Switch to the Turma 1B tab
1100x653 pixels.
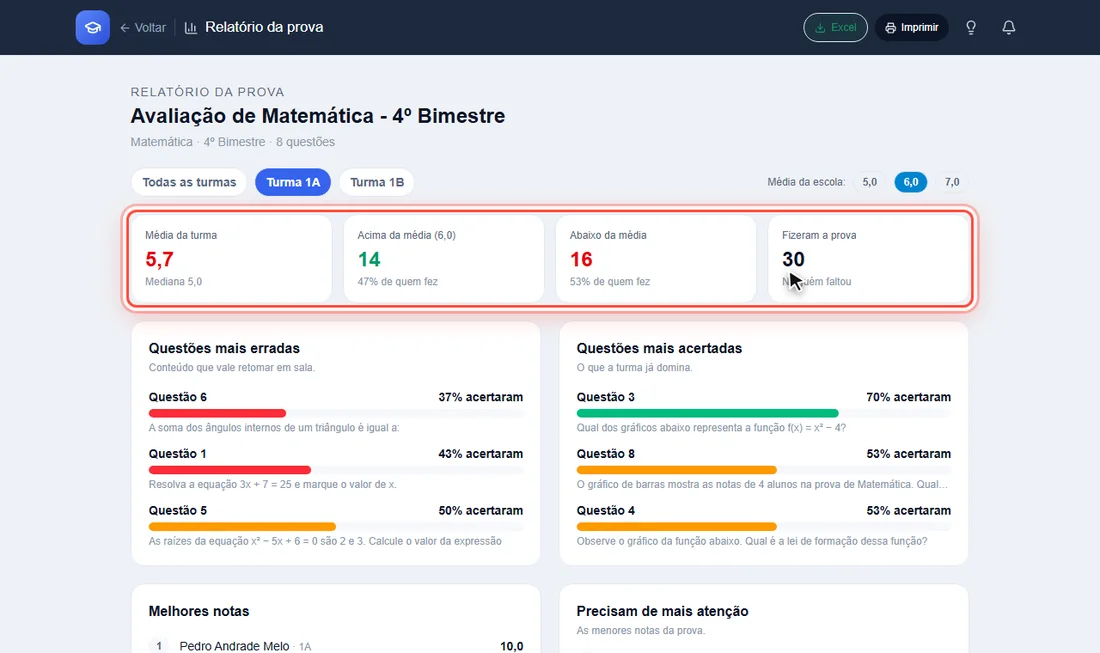[x=377, y=182]
